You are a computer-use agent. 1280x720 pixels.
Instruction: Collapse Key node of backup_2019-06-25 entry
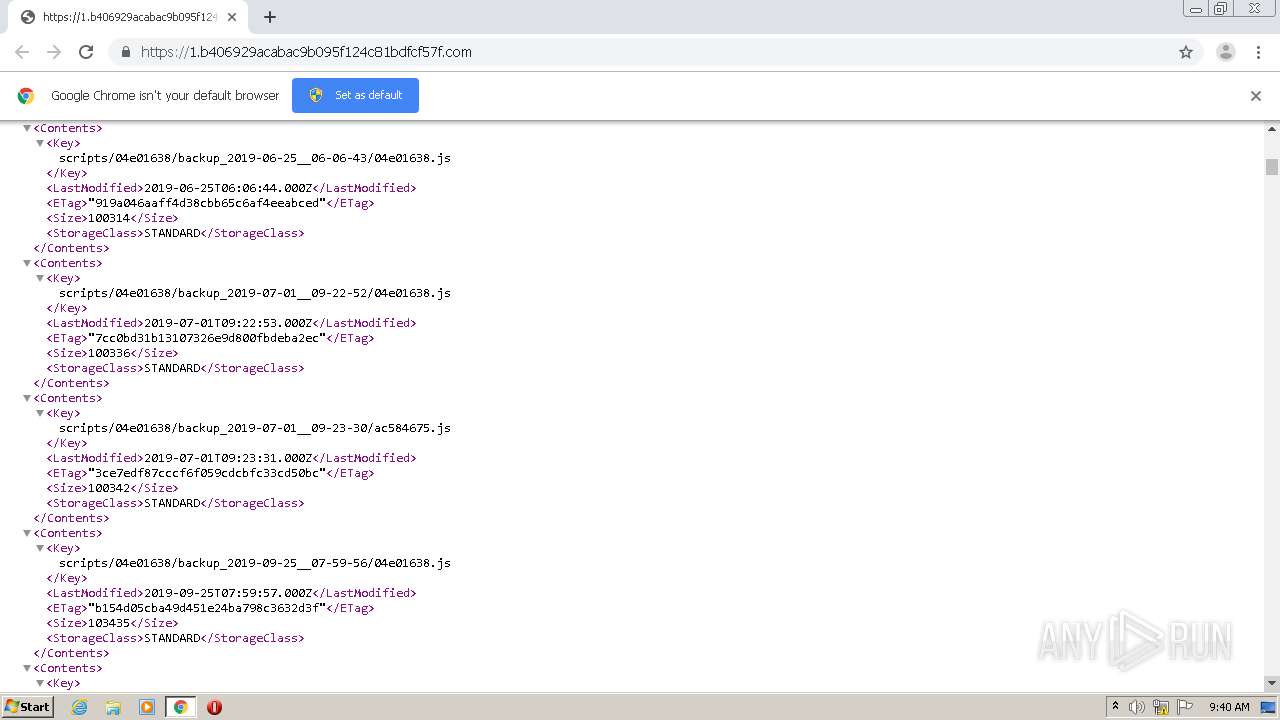[40, 143]
